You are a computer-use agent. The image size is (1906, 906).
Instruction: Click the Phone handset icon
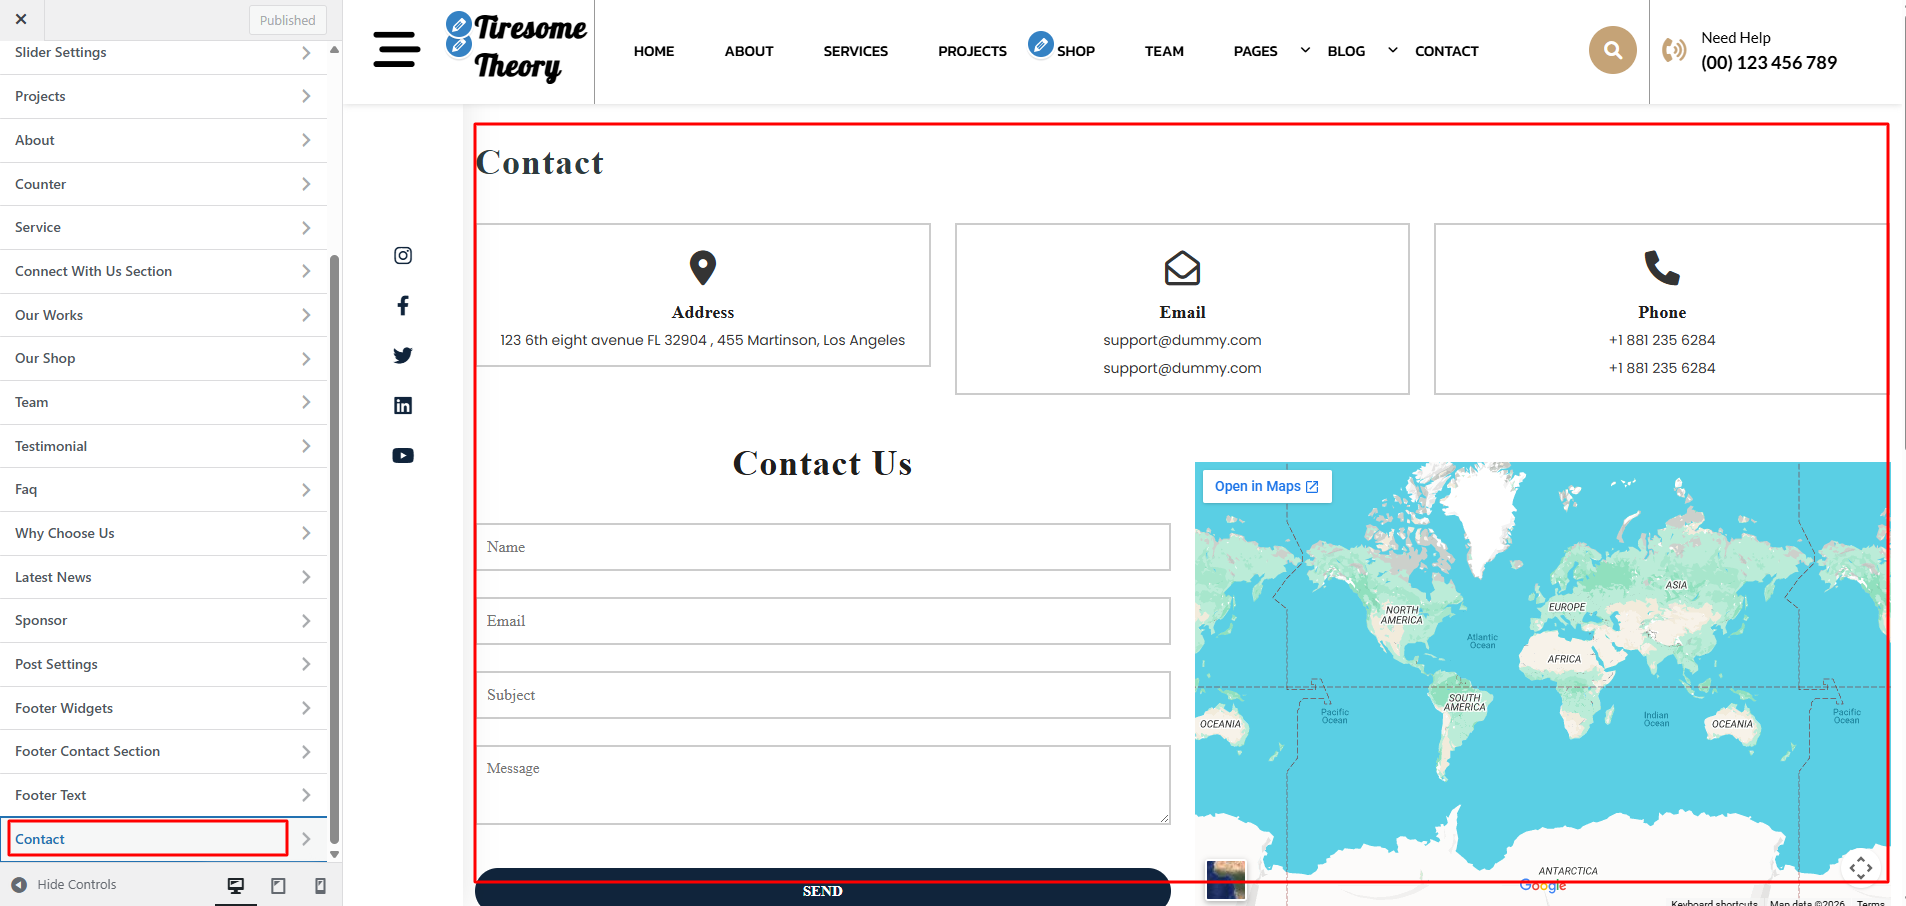click(1662, 268)
